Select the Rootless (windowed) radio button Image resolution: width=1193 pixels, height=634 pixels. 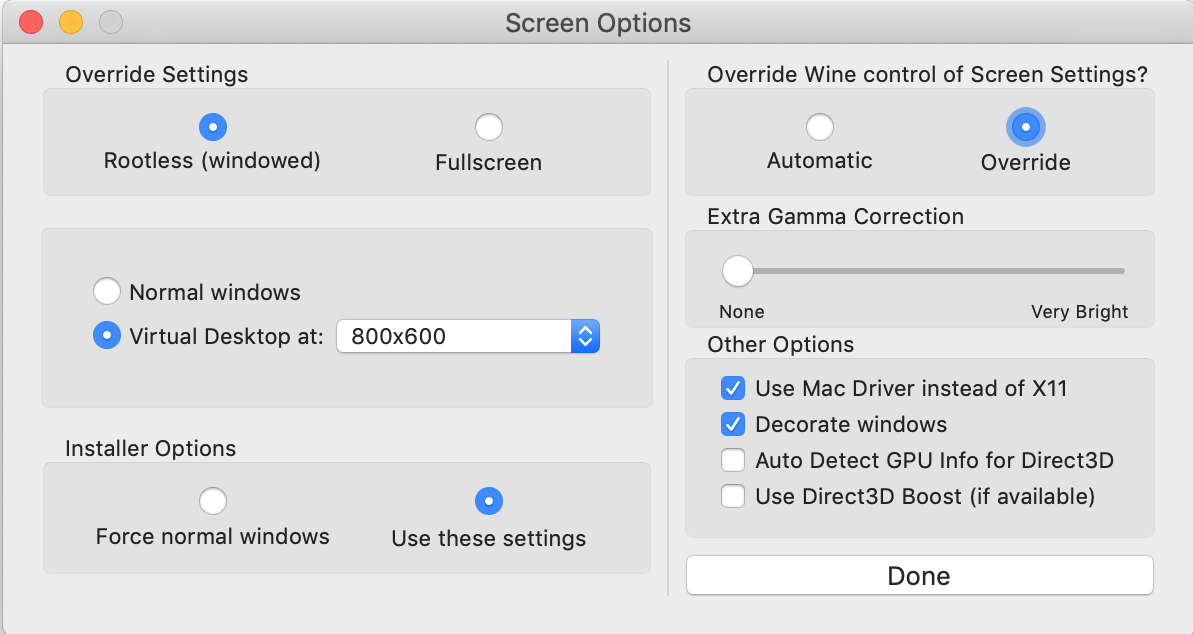click(213, 127)
